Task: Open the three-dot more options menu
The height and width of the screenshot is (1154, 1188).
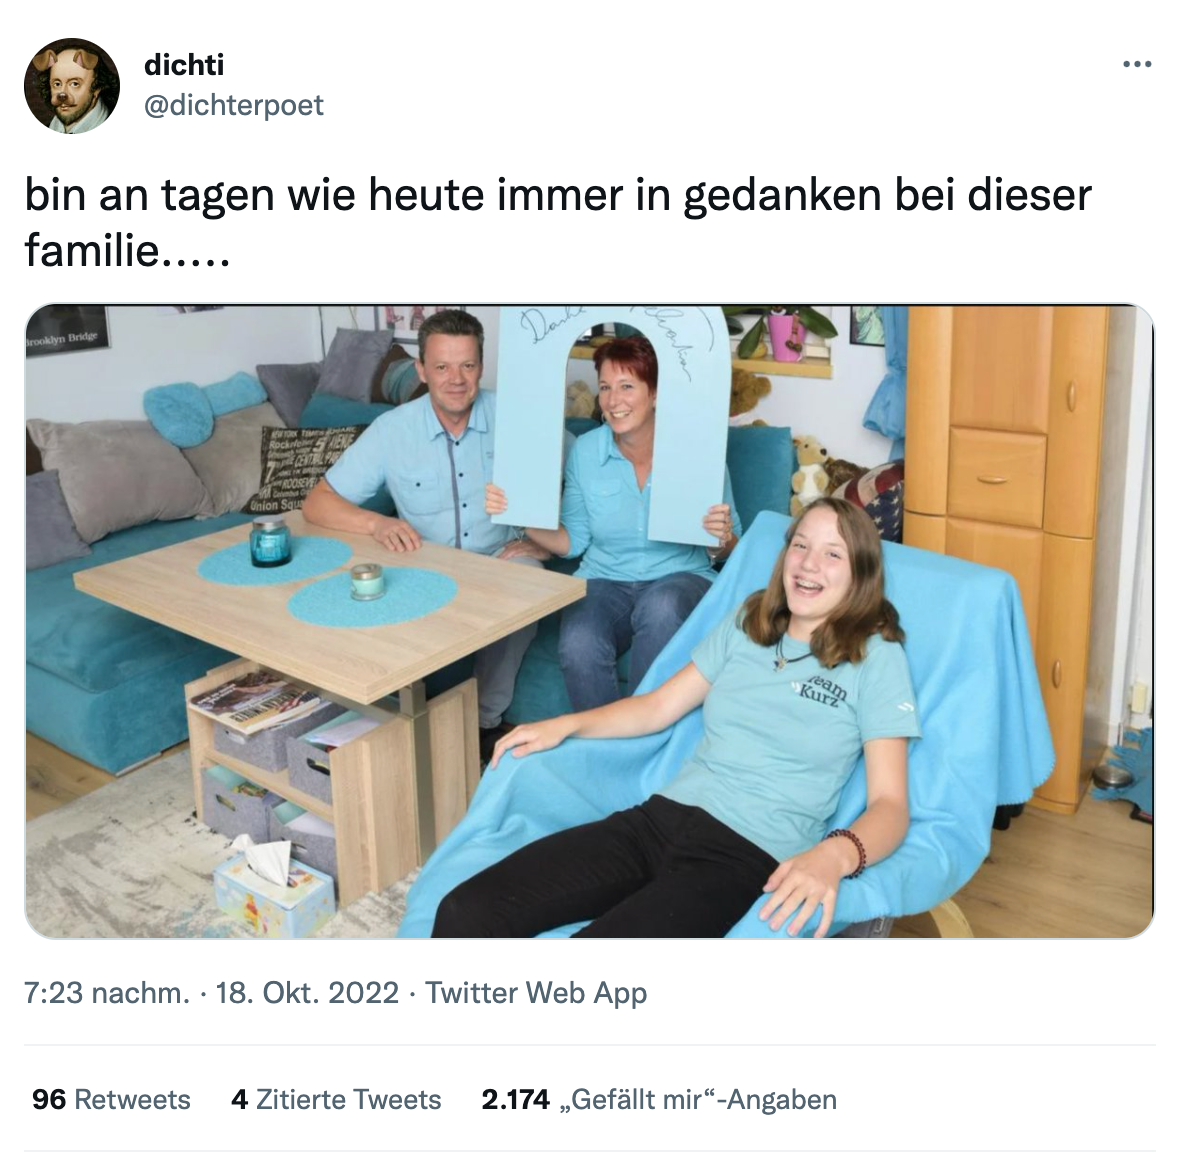Action: [1136, 64]
